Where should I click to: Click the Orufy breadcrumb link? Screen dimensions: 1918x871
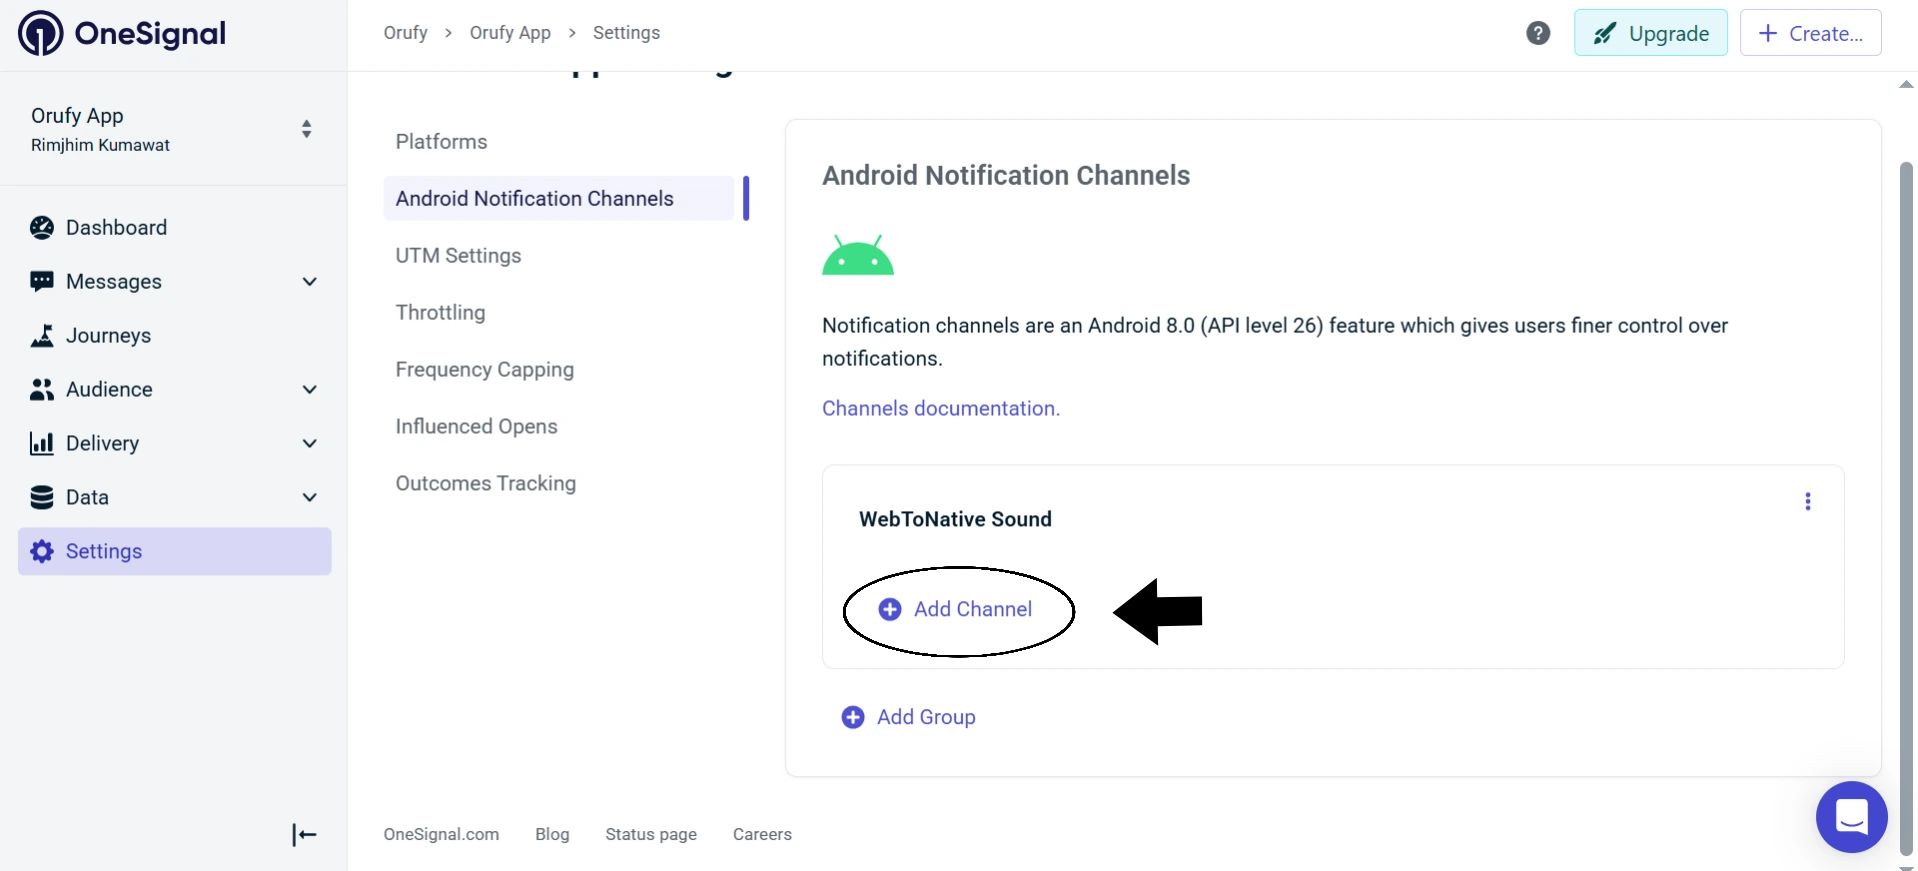pyautogui.click(x=405, y=33)
